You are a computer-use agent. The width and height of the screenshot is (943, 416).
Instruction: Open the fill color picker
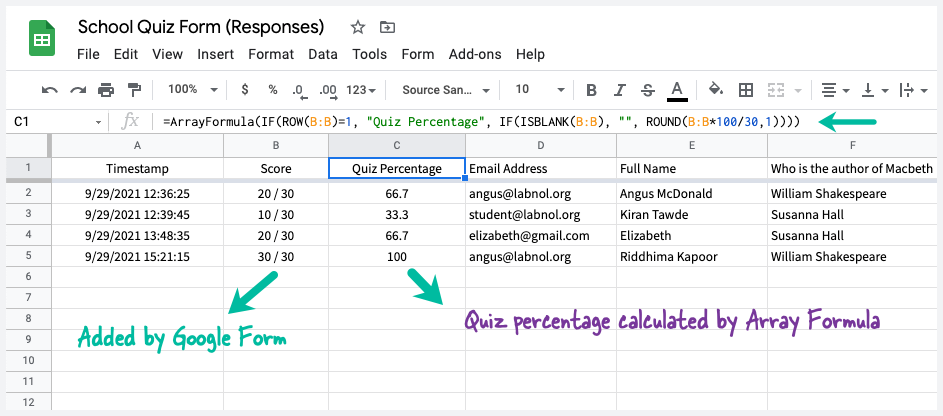click(x=716, y=90)
